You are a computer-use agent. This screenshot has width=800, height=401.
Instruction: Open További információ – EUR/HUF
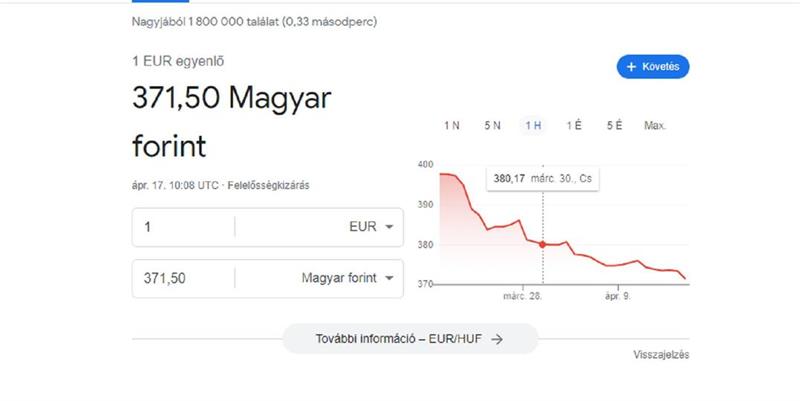tap(410, 339)
